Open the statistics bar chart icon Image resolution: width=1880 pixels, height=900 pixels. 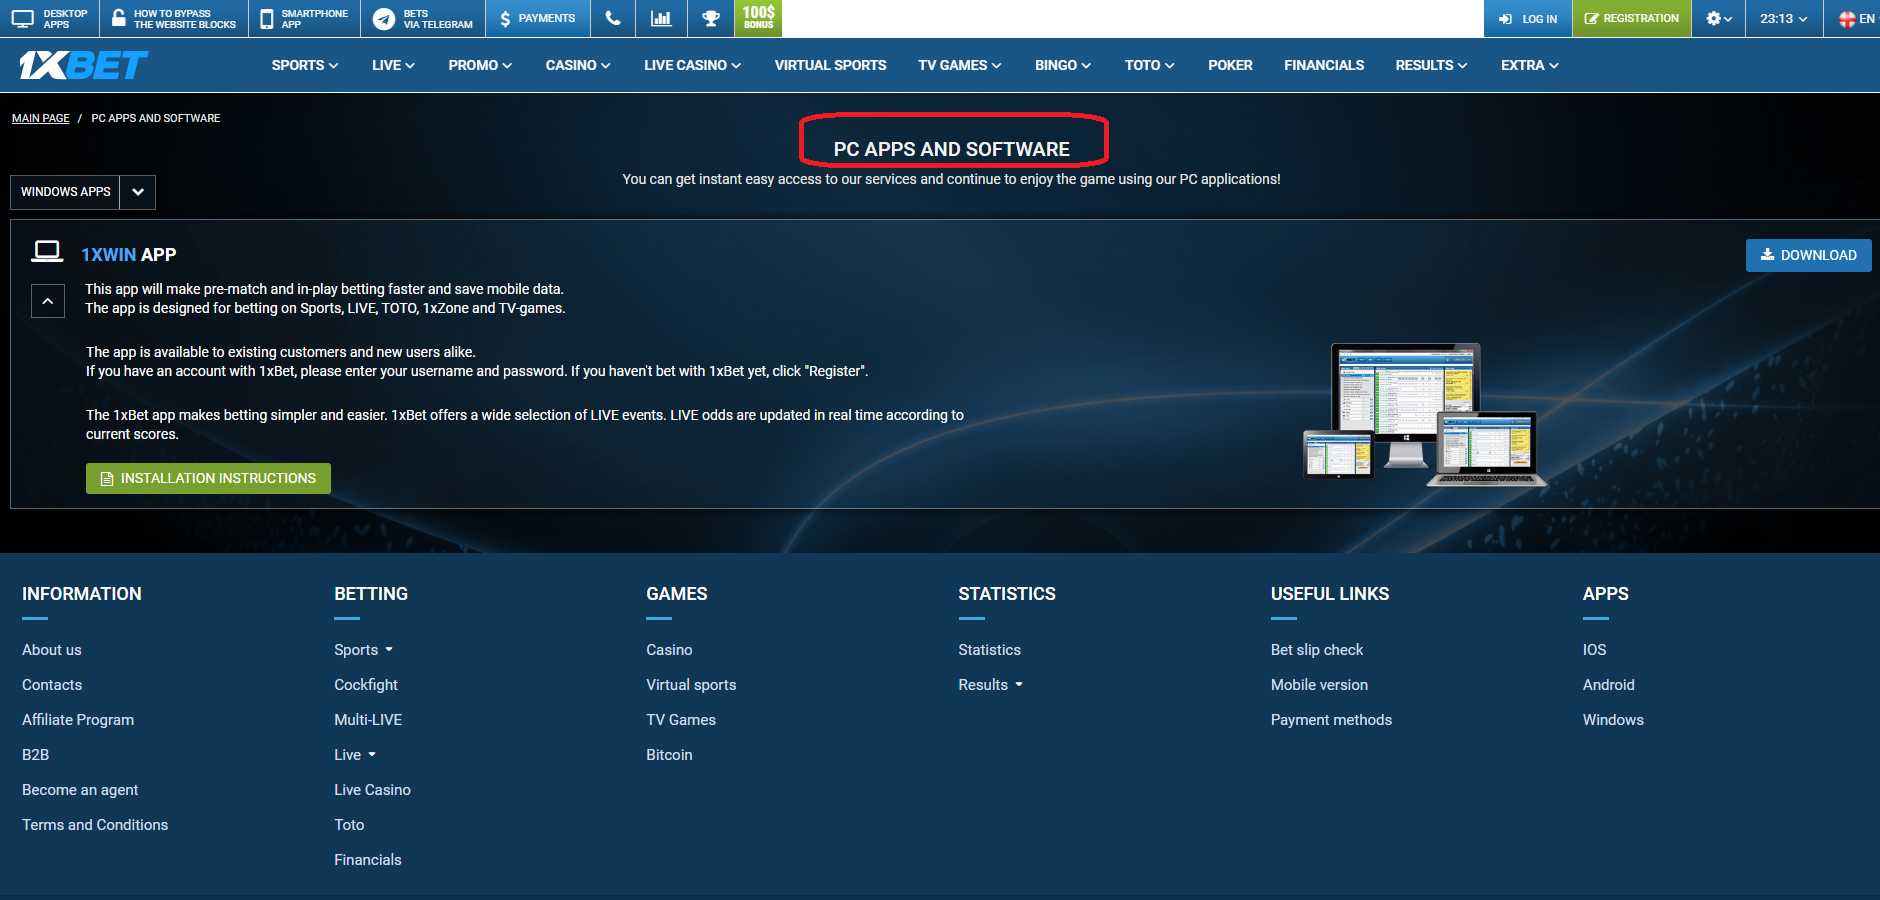click(661, 18)
